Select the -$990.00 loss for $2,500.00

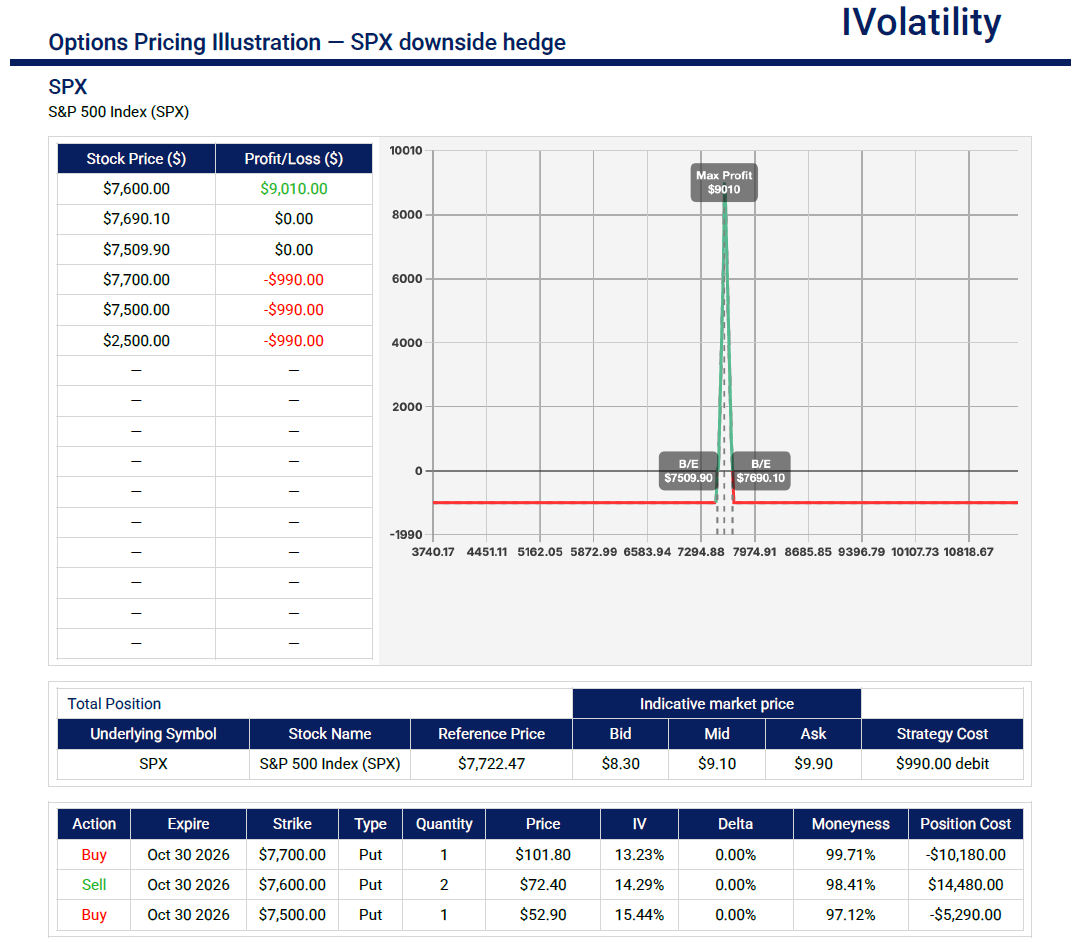click(x=293, y=341)
